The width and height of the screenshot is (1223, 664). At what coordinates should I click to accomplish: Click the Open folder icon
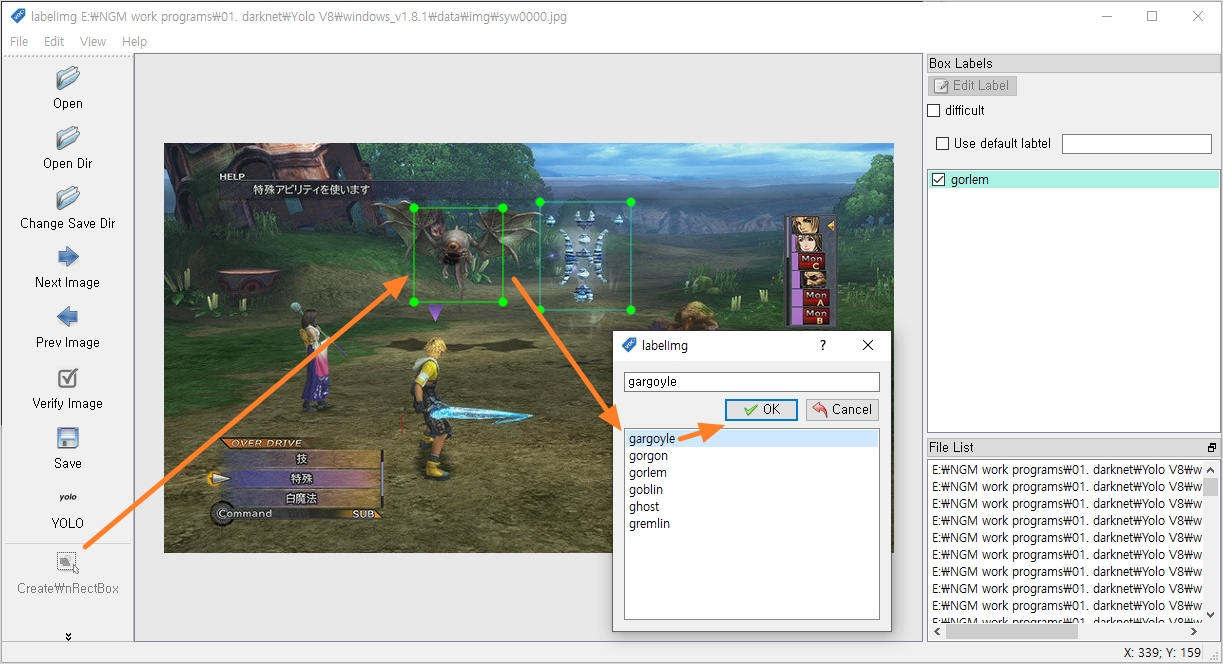coord(68,78)
